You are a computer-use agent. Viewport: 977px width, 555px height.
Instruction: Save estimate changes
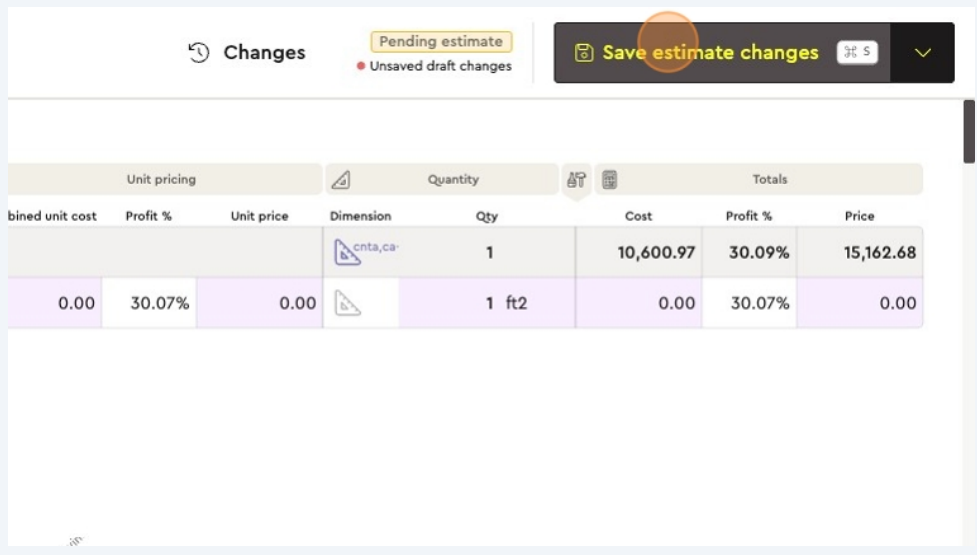[x=710, y=53]
